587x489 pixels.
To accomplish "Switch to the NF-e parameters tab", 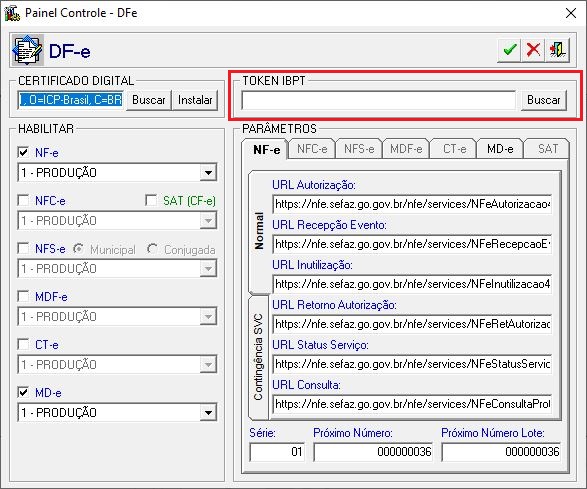I will click(x=266, y=149).
